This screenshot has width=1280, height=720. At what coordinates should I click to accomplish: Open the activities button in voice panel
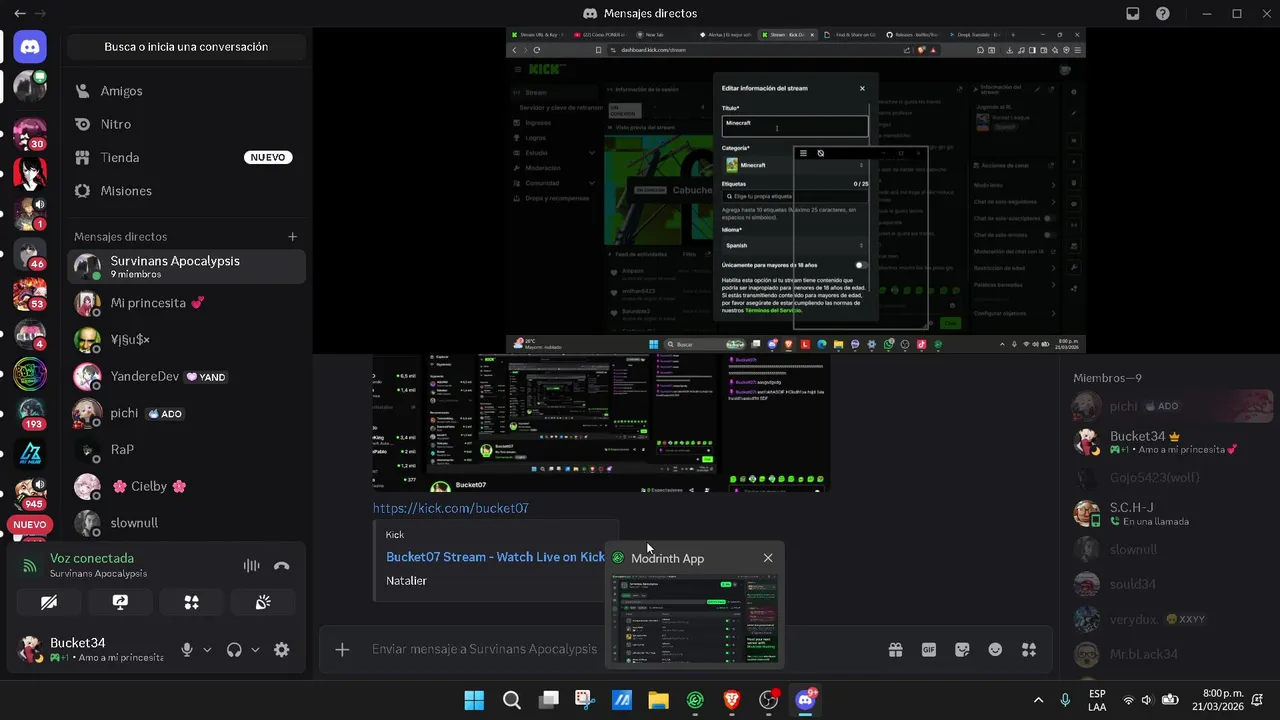pos(192,602)
